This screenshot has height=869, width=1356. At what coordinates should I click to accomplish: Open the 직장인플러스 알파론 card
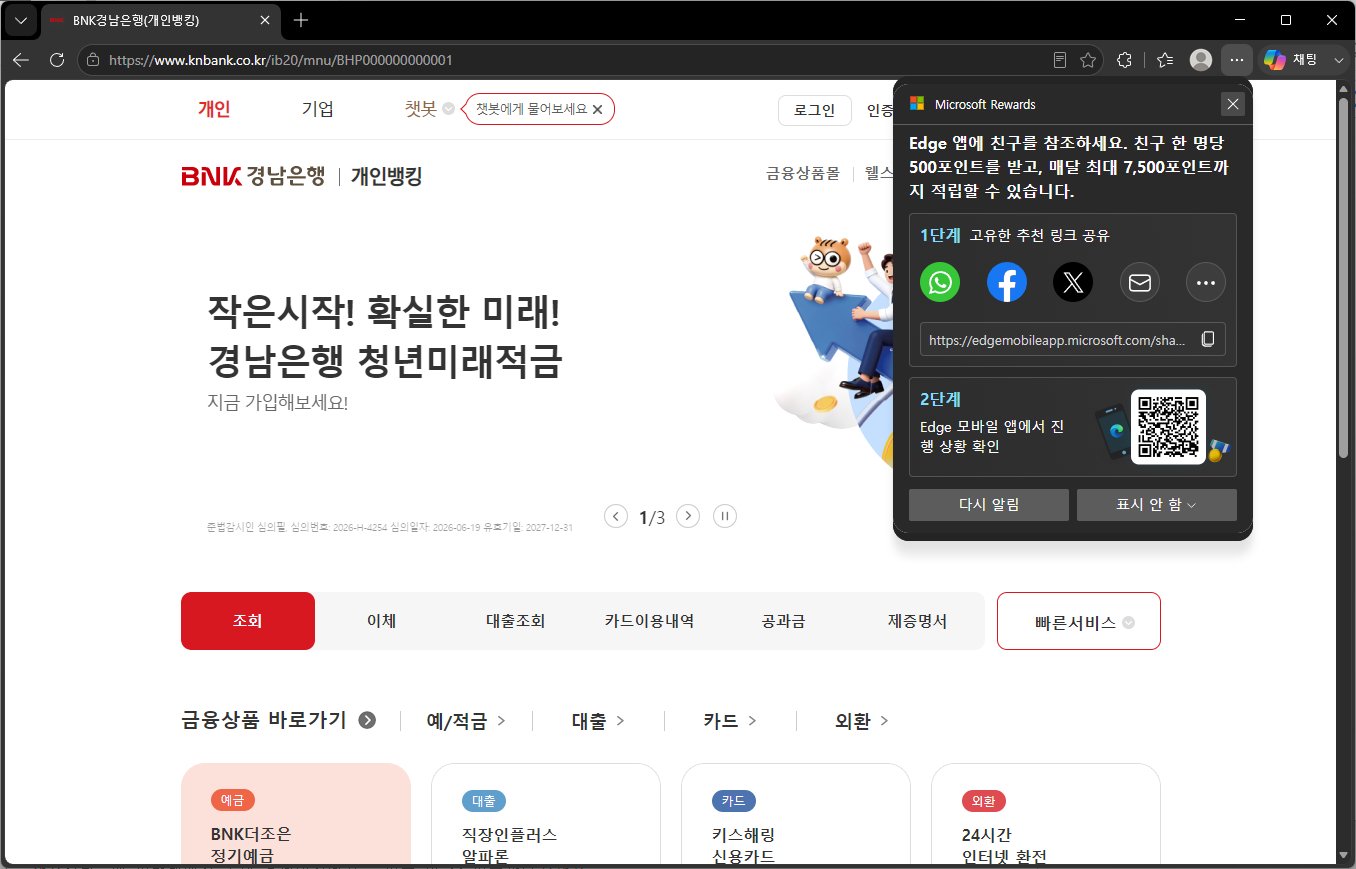pyautogui.click(x=546, y=815)
